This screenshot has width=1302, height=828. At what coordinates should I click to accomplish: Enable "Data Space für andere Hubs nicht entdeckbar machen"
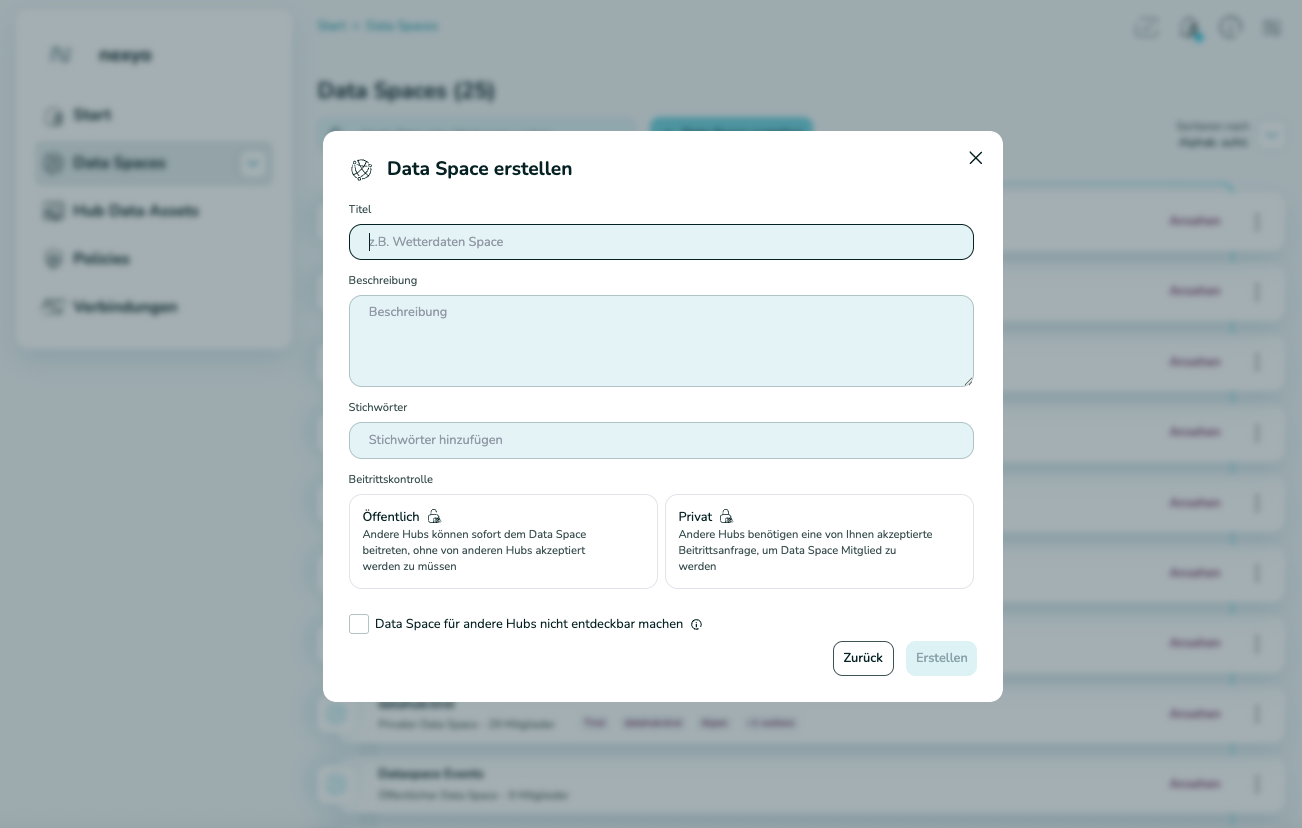[359, 624]
